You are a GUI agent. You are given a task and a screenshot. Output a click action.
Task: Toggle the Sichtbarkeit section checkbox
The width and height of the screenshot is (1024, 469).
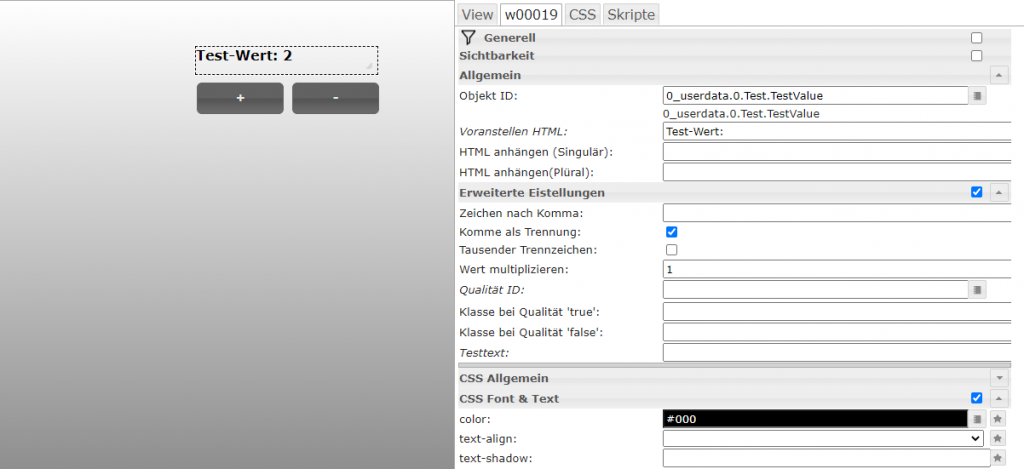976,56
